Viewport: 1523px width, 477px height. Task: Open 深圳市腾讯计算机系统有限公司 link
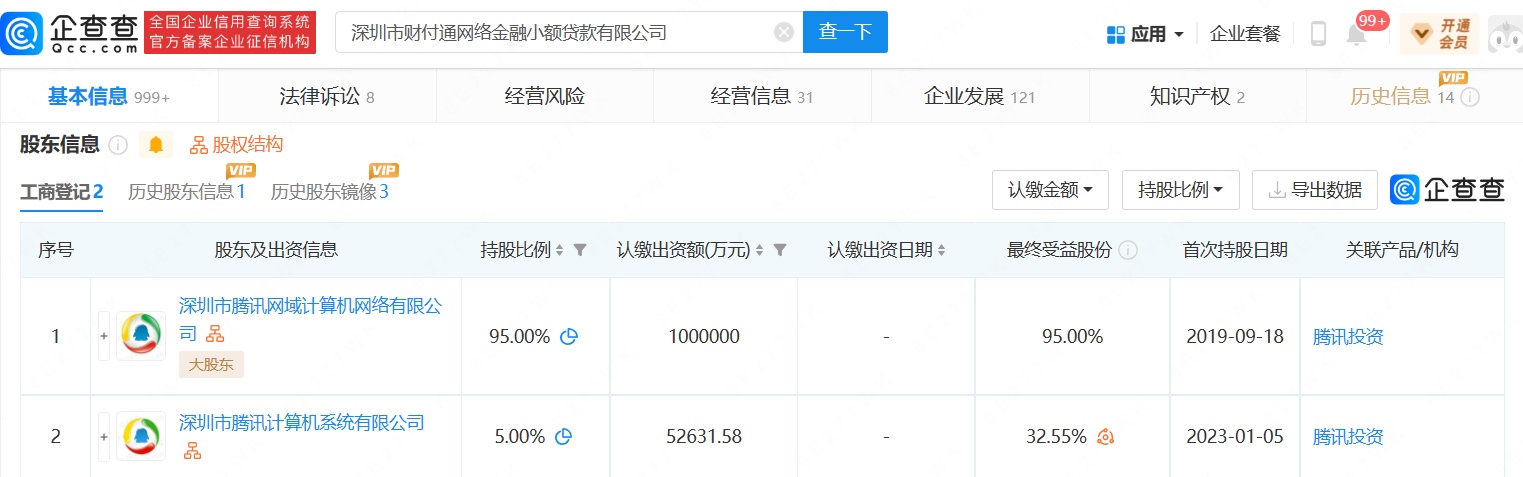(302, 423)
